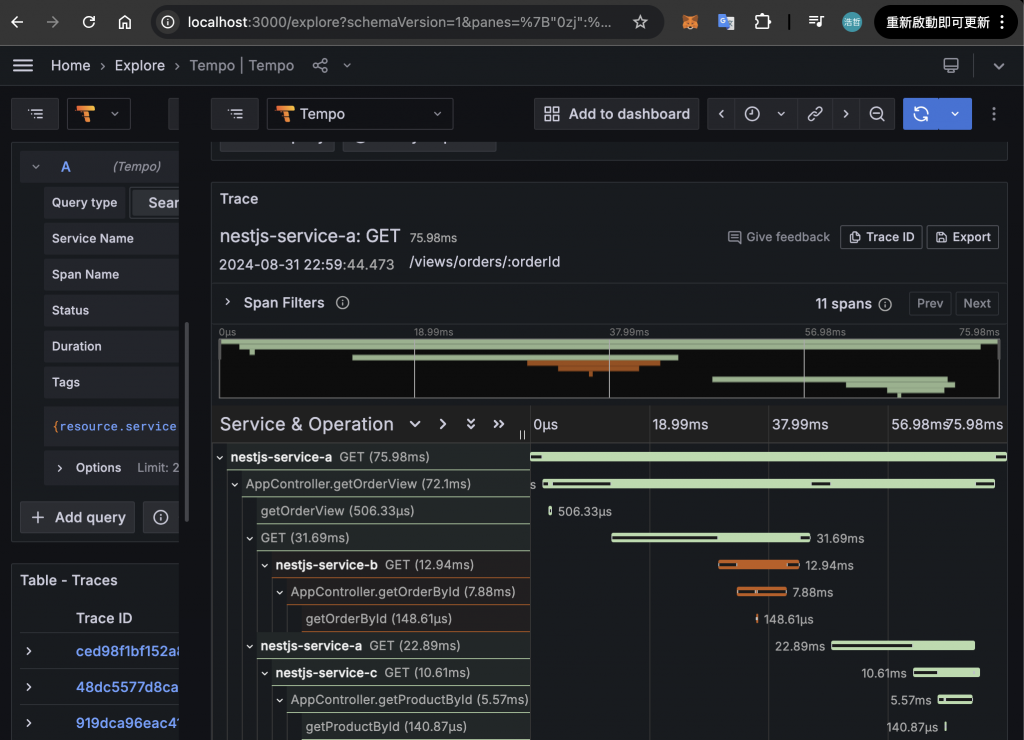Open time picker dropdown chevron
The image size is (1024, 740).
(x=781, y=114)
